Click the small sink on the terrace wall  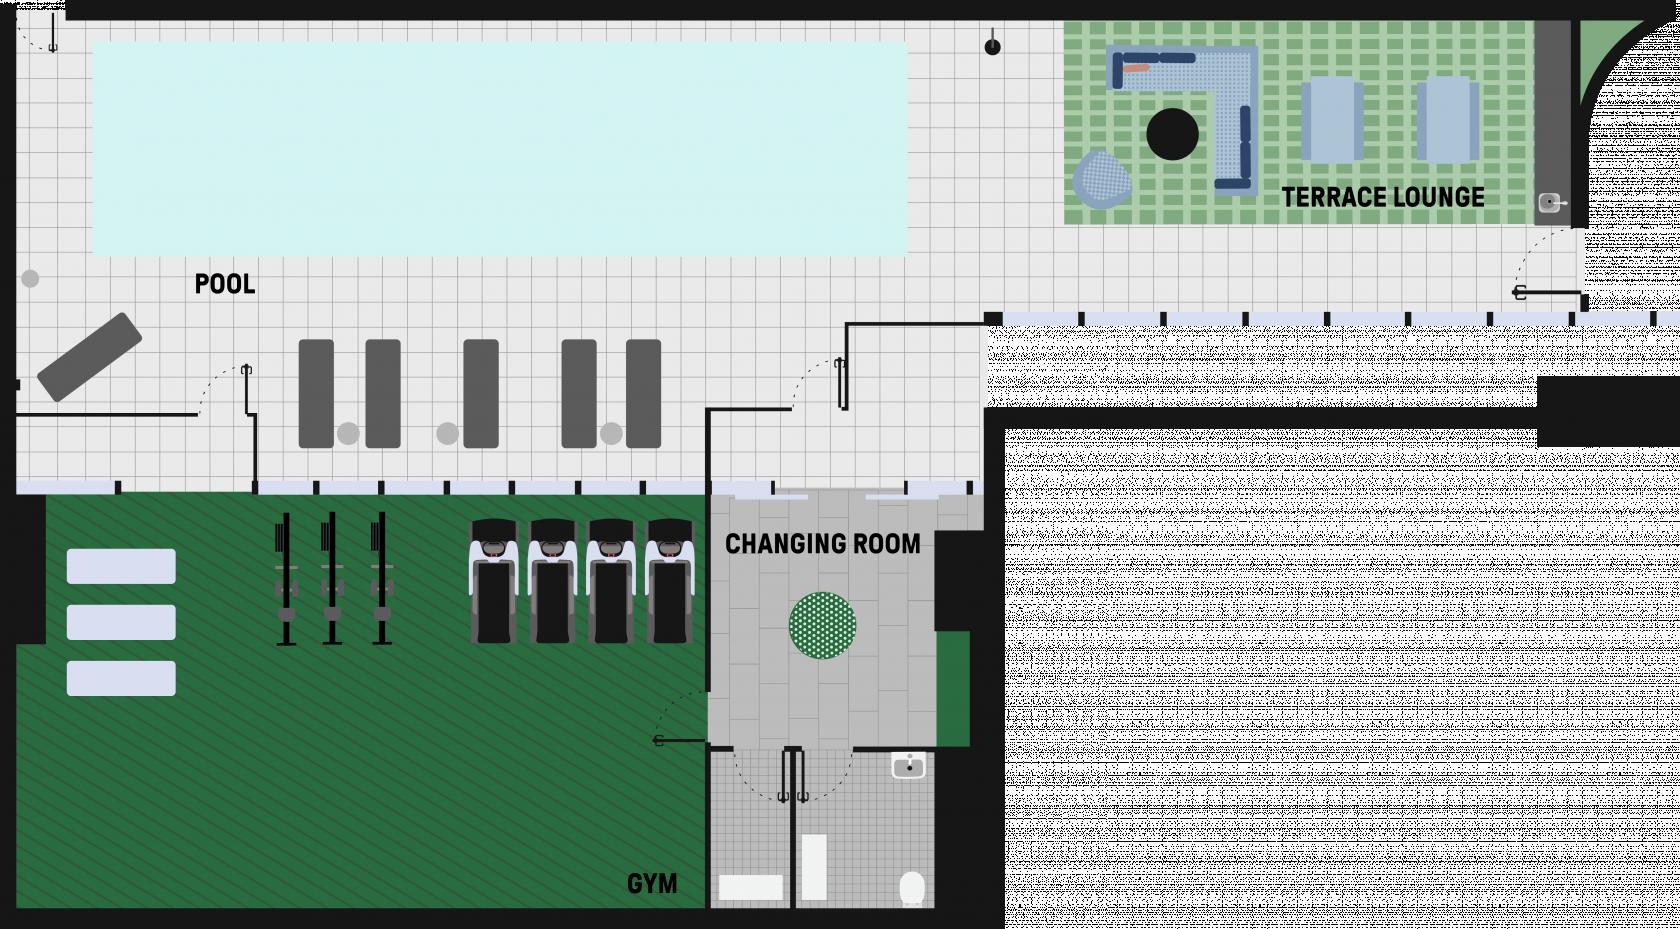click(x=1550, y=203)
